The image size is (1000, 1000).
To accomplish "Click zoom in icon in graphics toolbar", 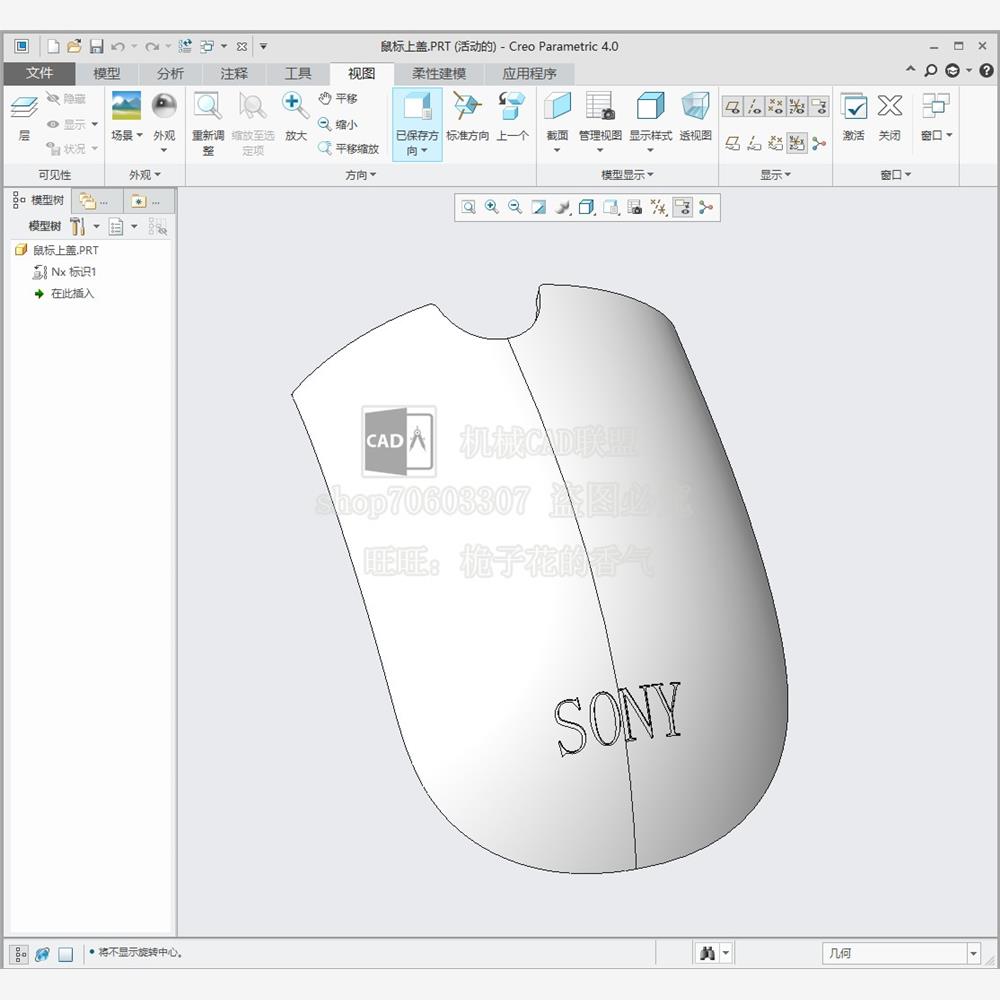I will pos(492,207).
